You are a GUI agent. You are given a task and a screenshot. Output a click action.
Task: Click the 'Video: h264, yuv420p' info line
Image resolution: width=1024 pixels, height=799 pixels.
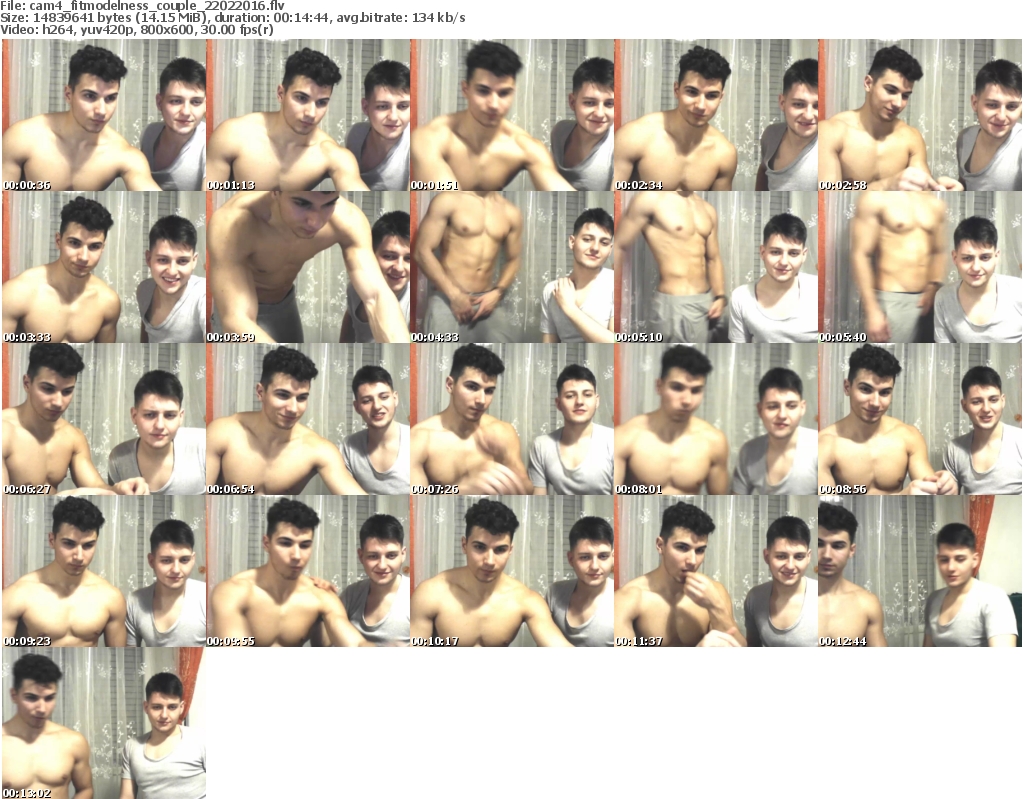coord(136,29)
